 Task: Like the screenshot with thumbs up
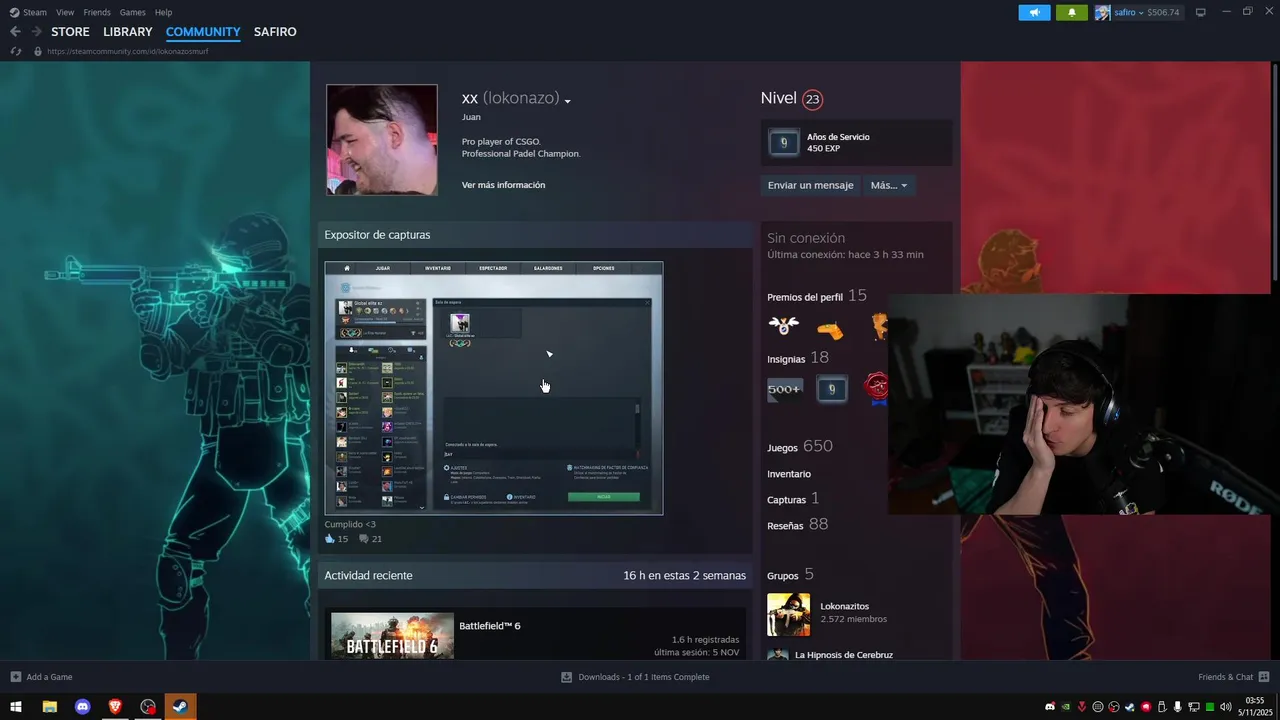tap(329, 539)
